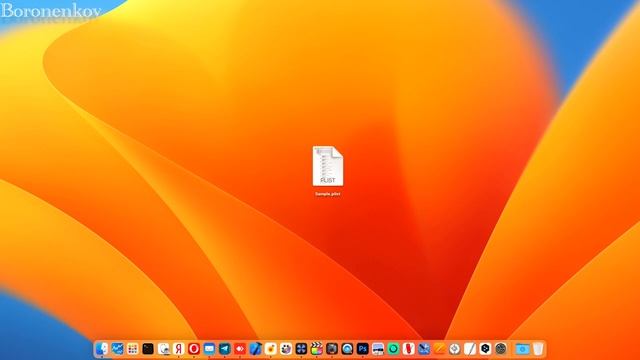The height and width of the screenshot is (360, 640).
Task: Open Launchpad from the Dock
Action: tap(132, 349)
